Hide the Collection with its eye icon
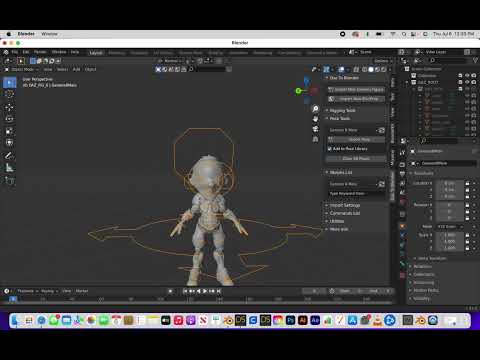480x360 pixels. [467, 76]
